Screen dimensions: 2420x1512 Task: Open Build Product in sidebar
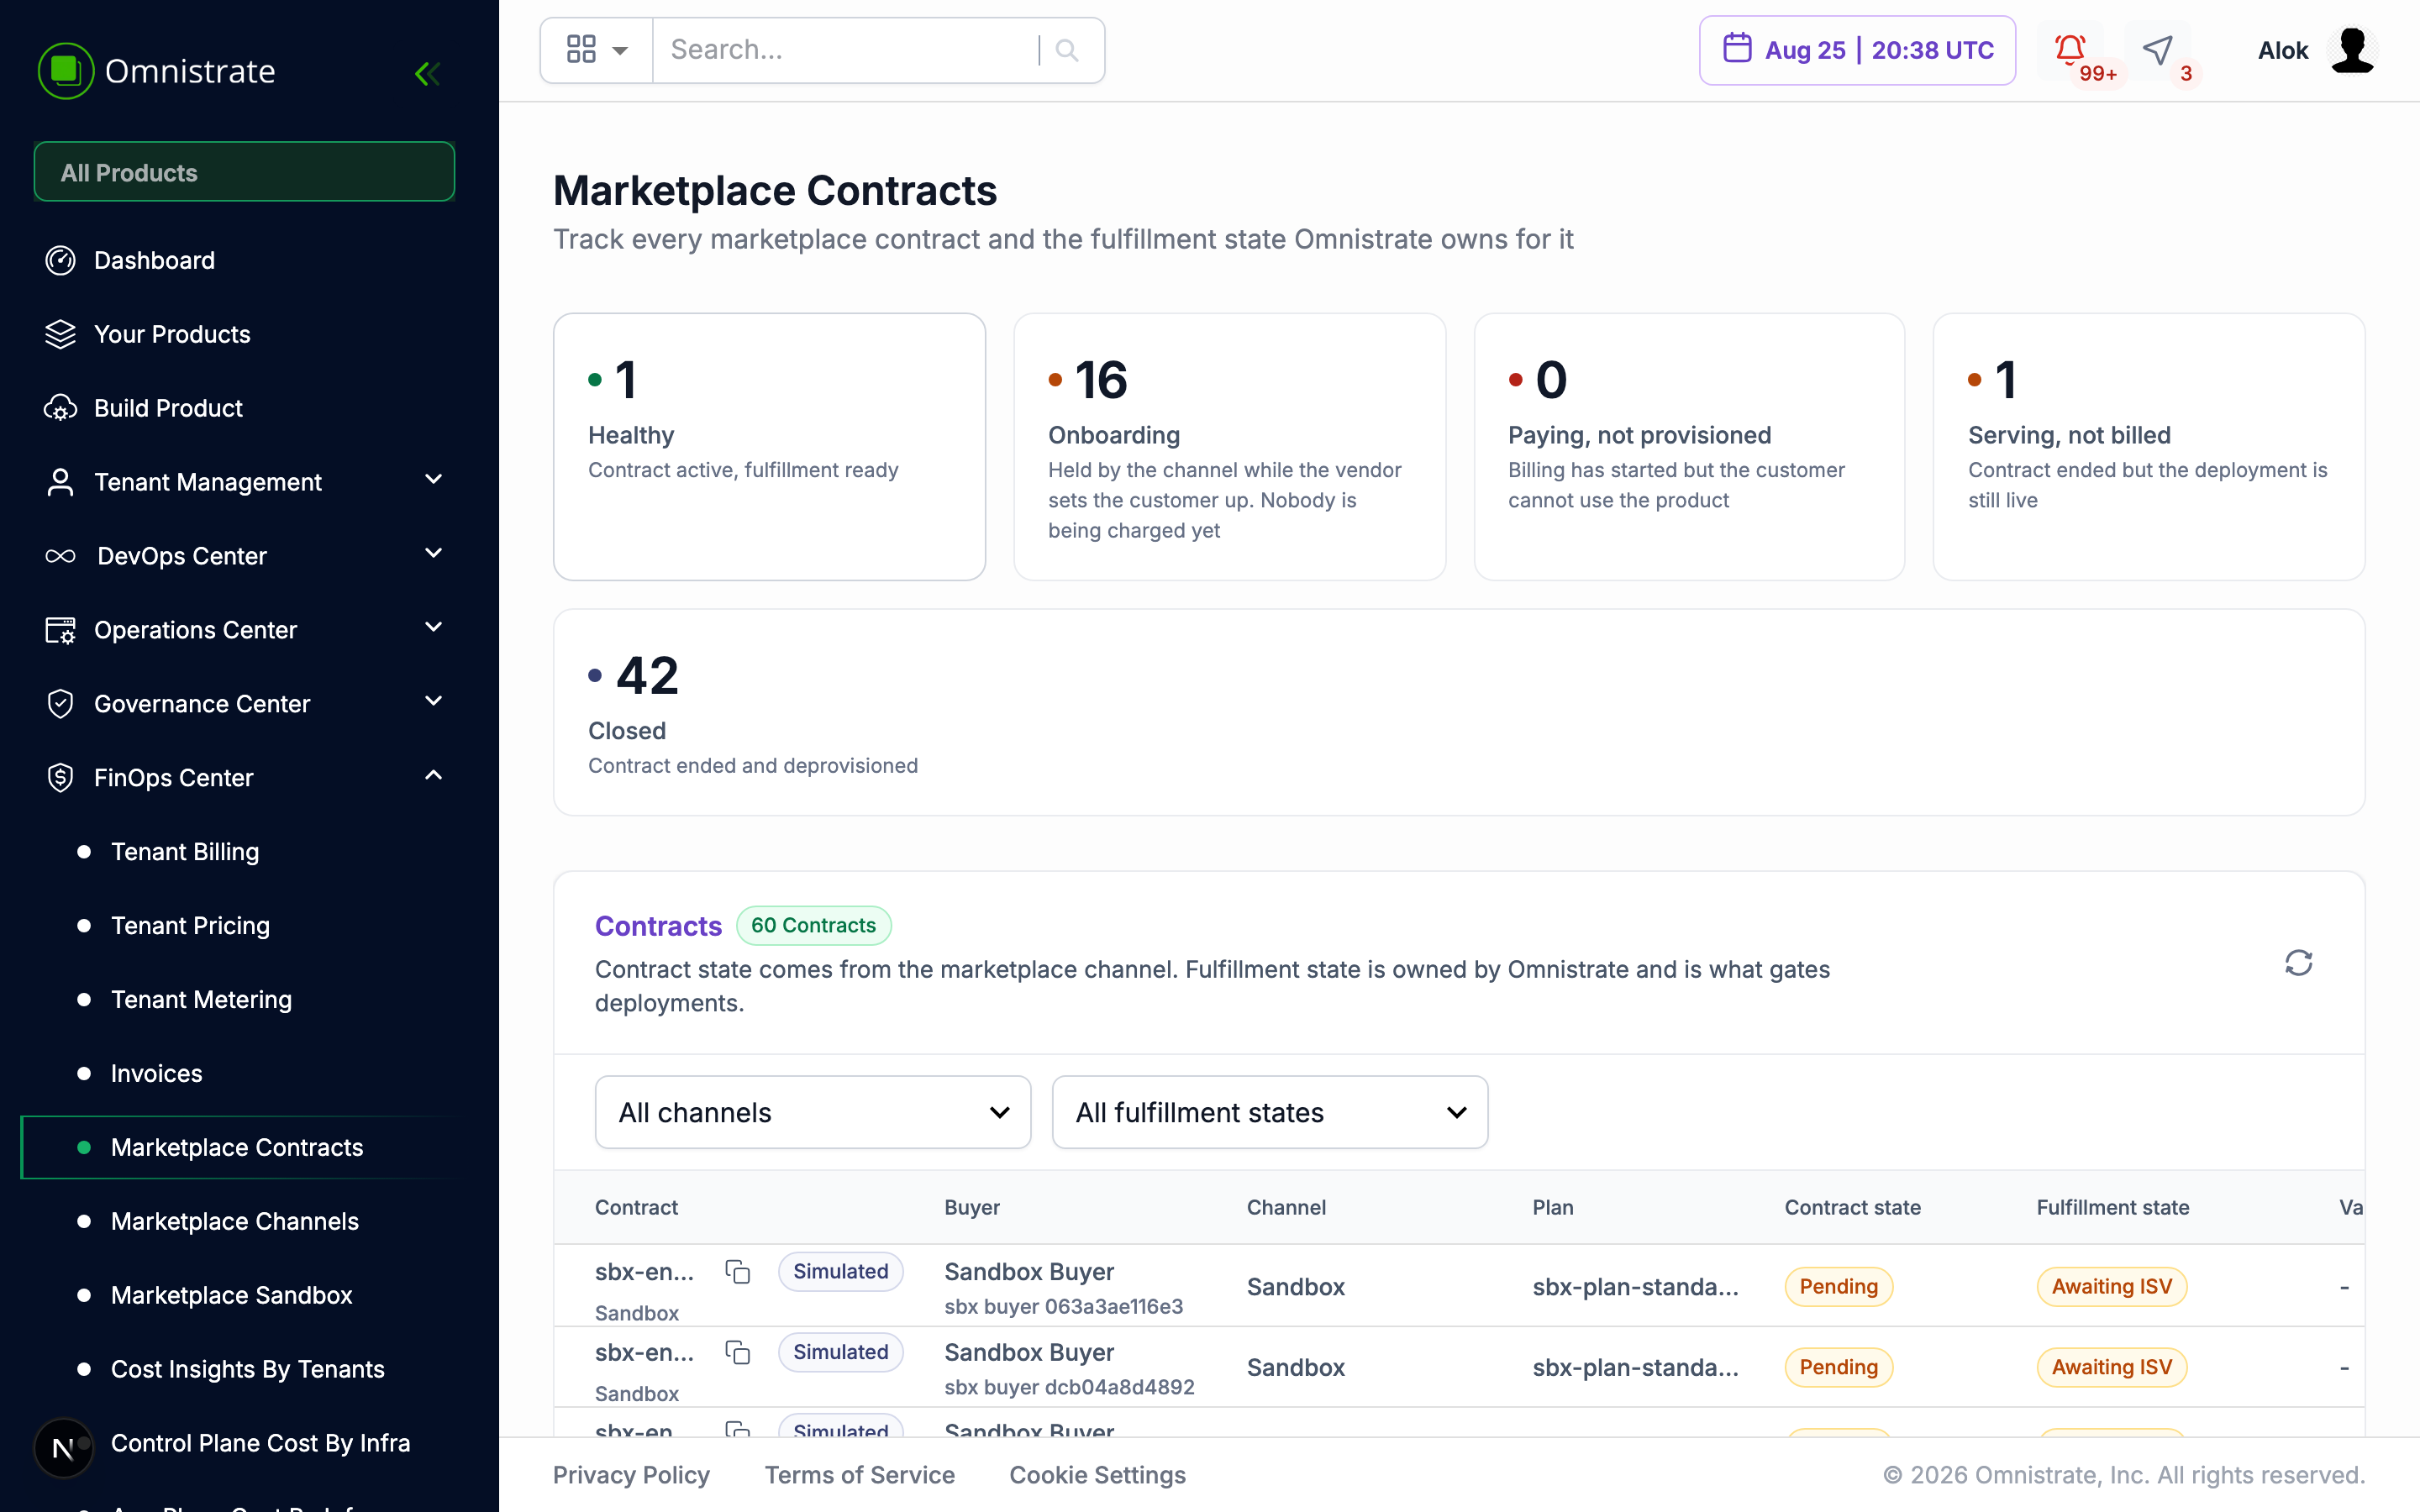click(x=168, y=408)
